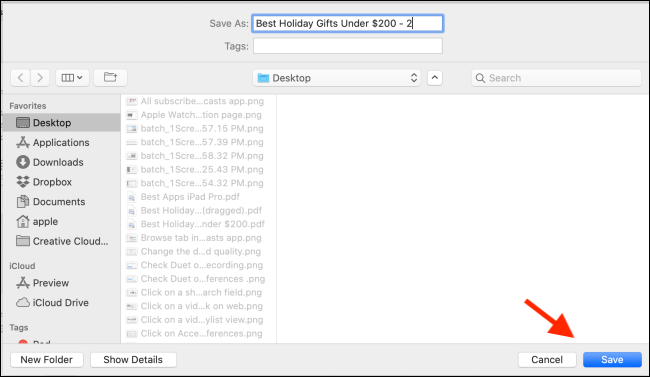Go back with the left chevron button

20,78
